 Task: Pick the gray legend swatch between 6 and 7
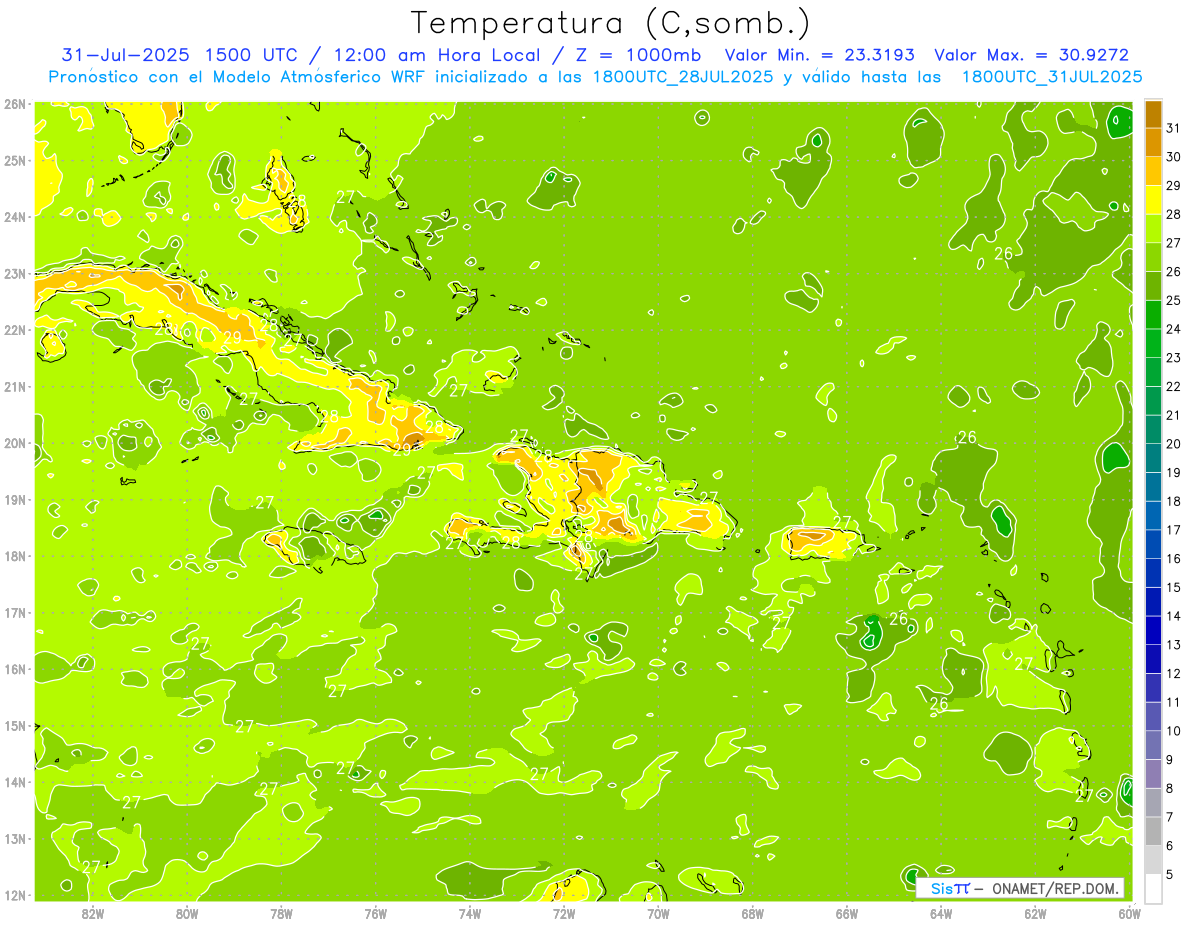(x=1153, y=831)
